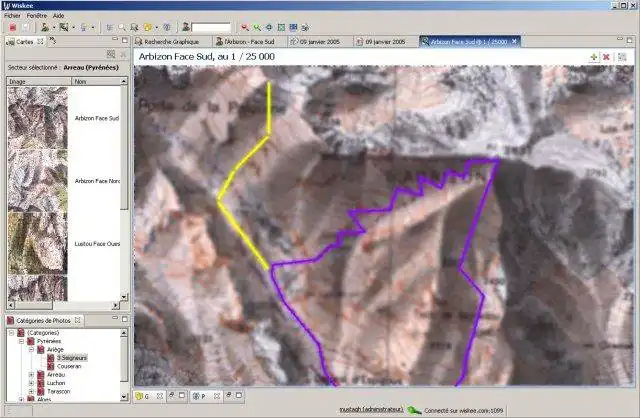Click the grid icon in the Cartes panel toolbar
Image resolution: width=640 pixels, height=418 pixels.
pyautogui.click(x=111, y=54)
